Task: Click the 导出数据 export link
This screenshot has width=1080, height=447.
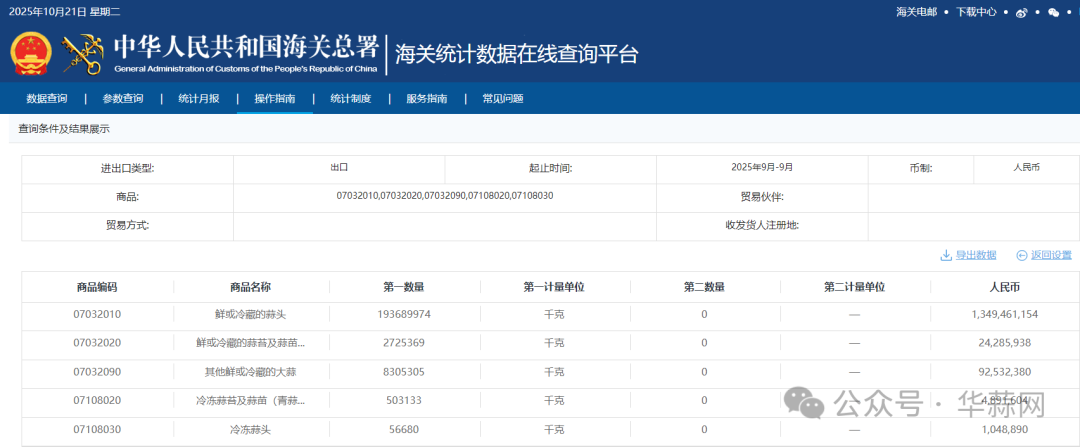Action: pos(976,255)
